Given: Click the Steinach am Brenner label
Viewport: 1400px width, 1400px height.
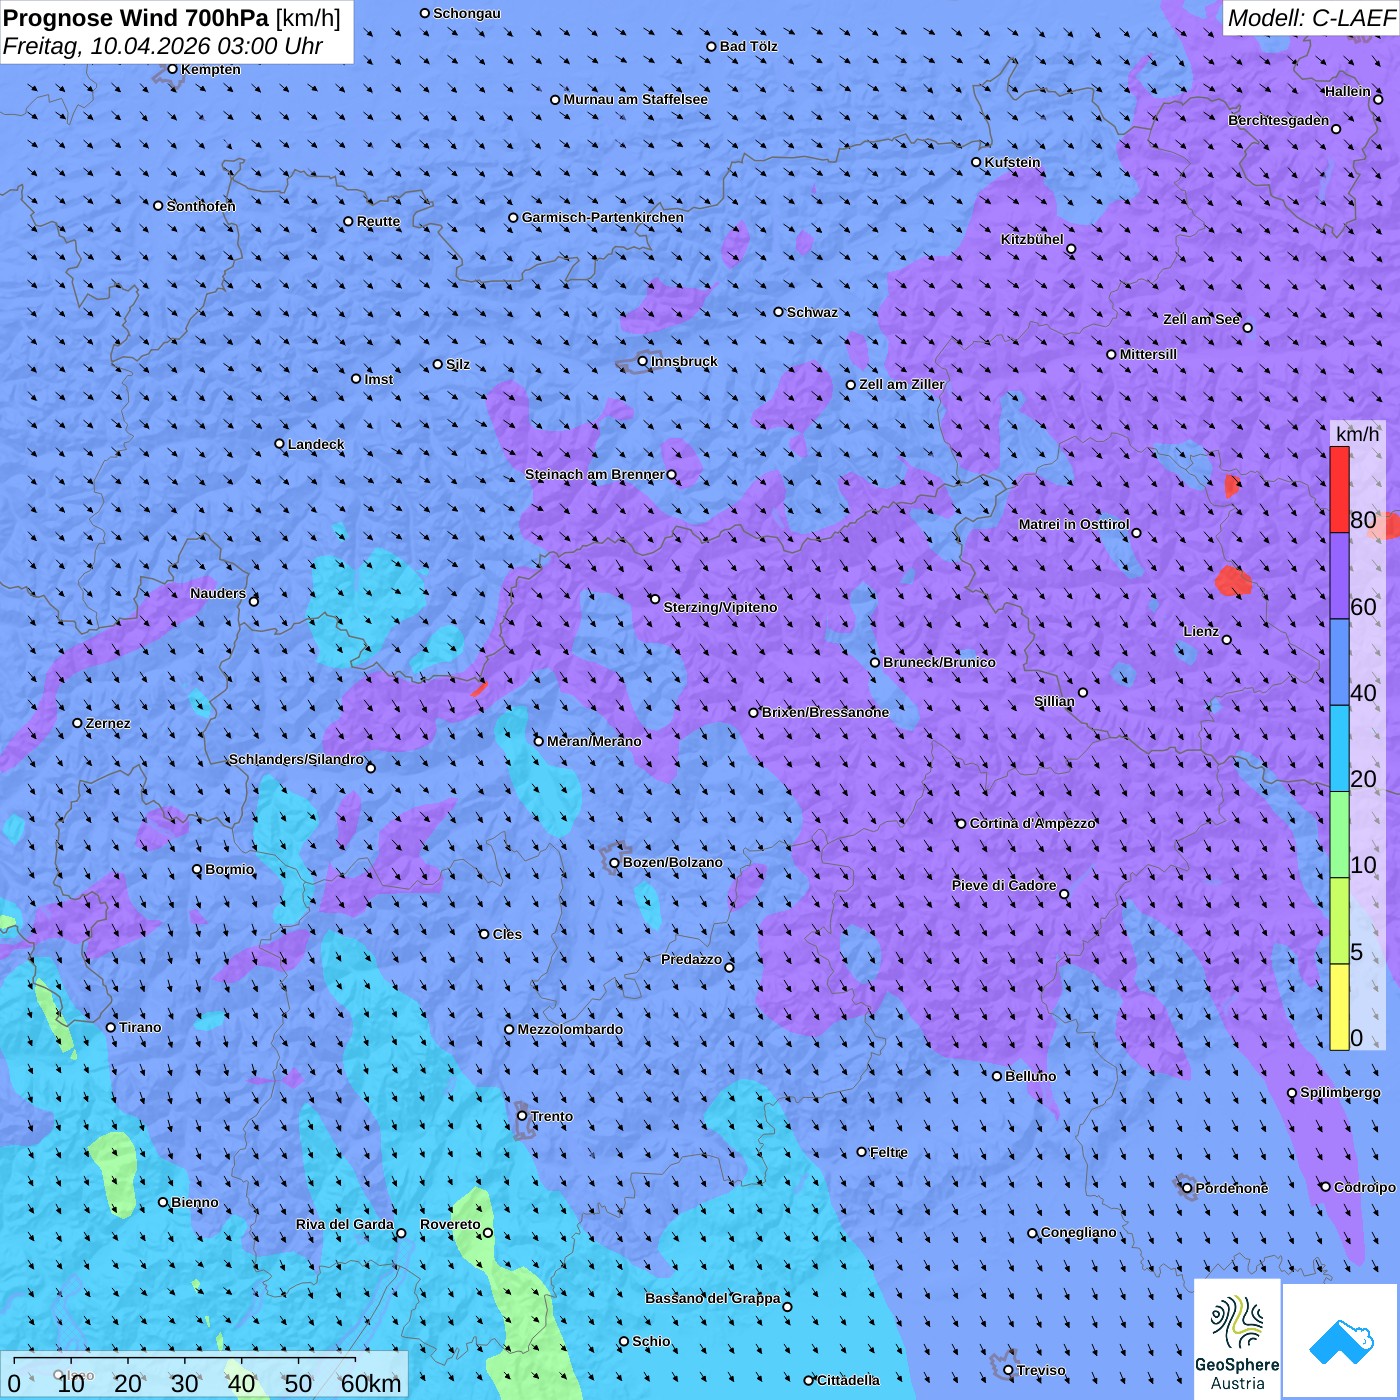Looking at the screenshot, I should [x=594, y=474].
